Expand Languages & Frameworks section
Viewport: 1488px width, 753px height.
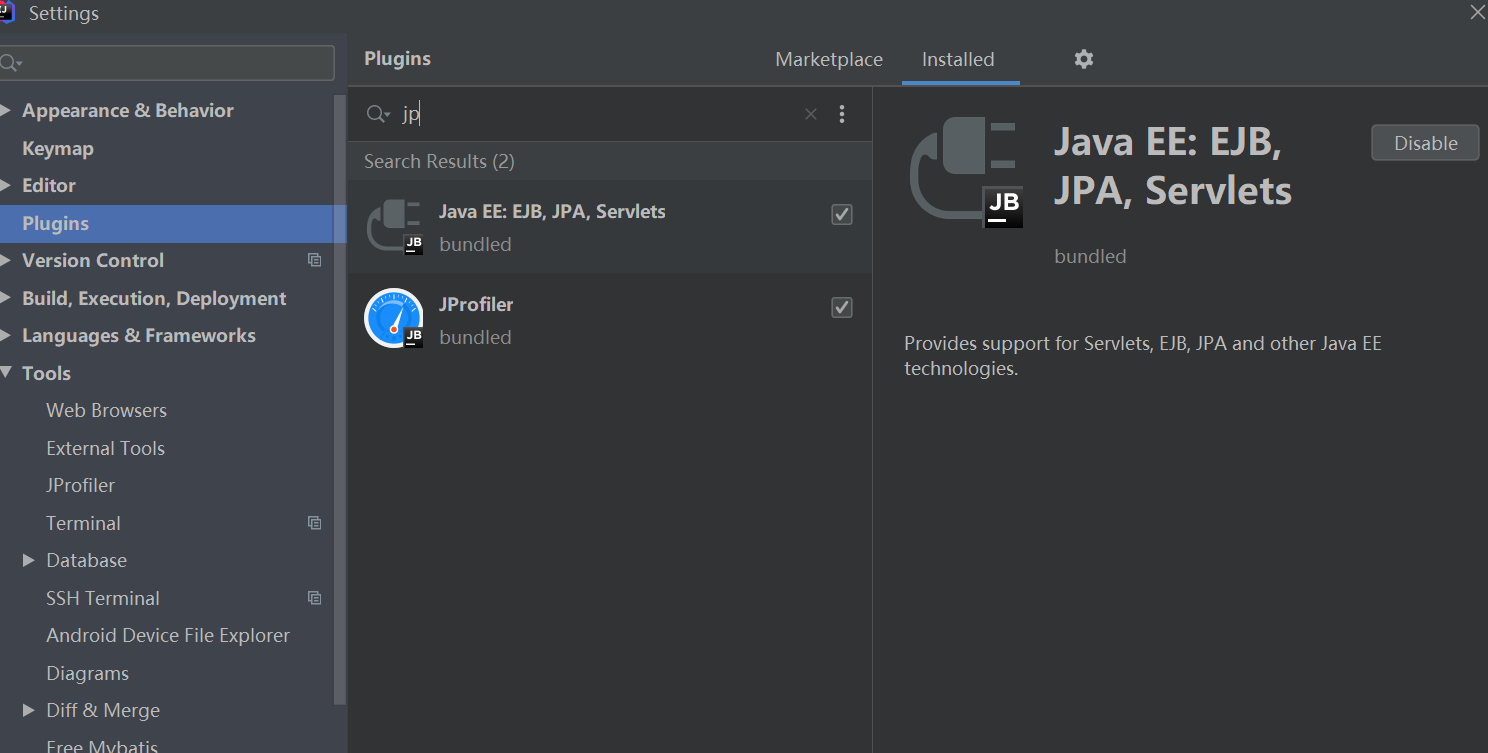(5, 335)
